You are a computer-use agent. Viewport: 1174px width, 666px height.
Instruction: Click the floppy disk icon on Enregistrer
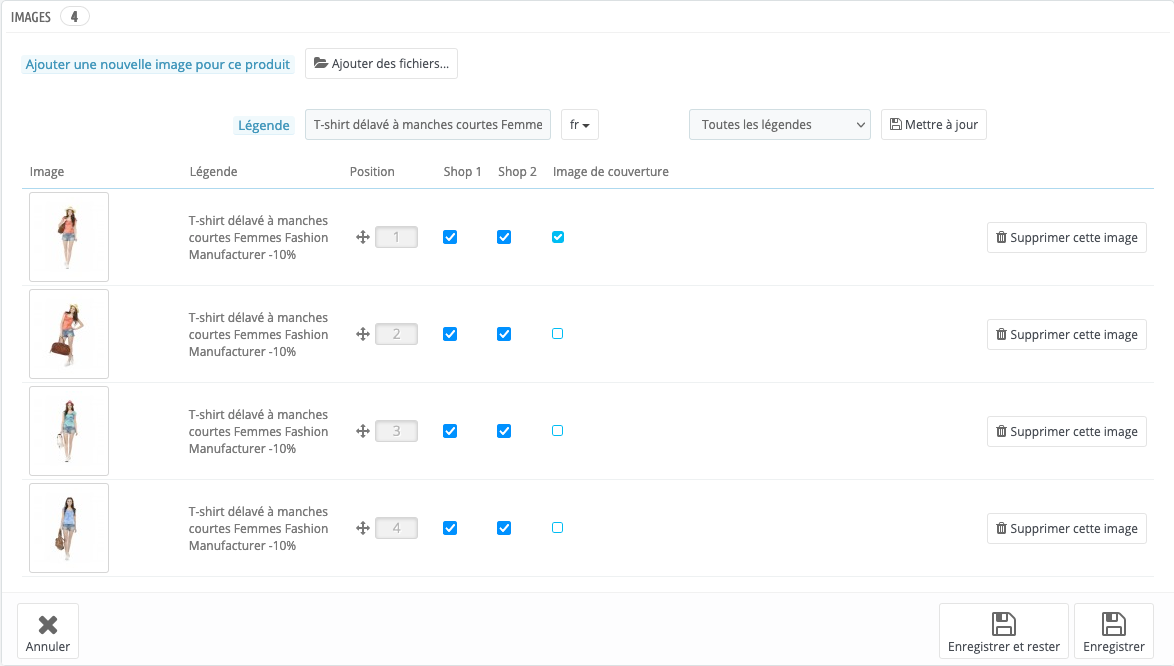[x=1113, y=625]
